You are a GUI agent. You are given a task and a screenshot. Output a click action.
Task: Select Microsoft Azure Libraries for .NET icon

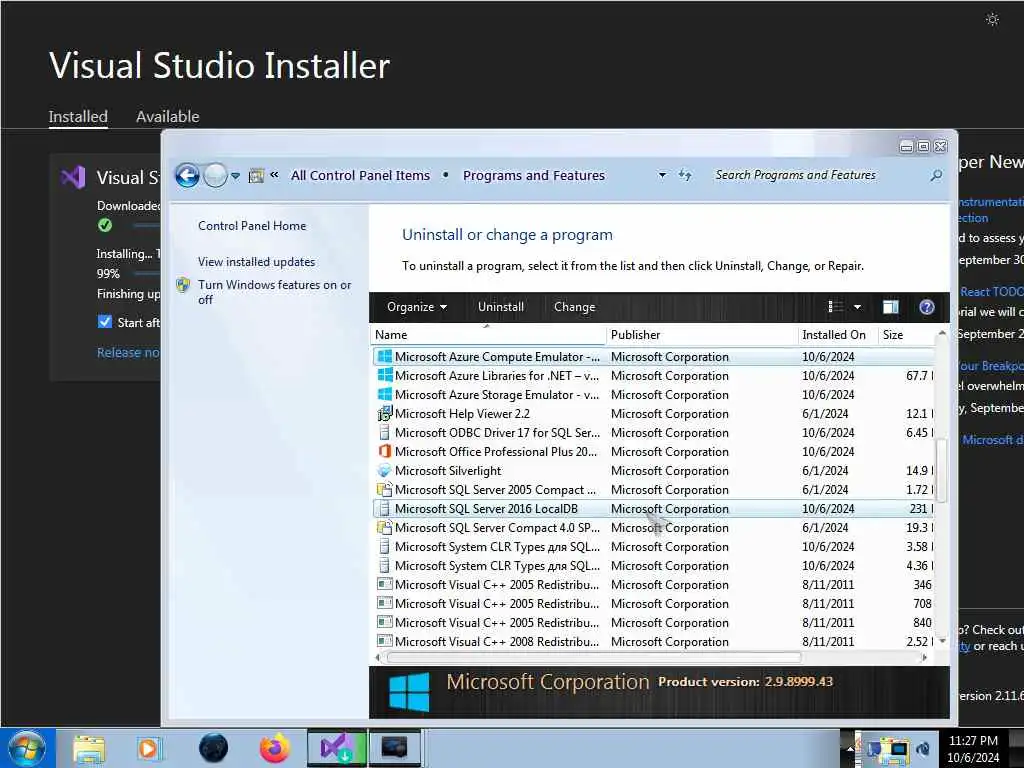(x=385, y=376)
